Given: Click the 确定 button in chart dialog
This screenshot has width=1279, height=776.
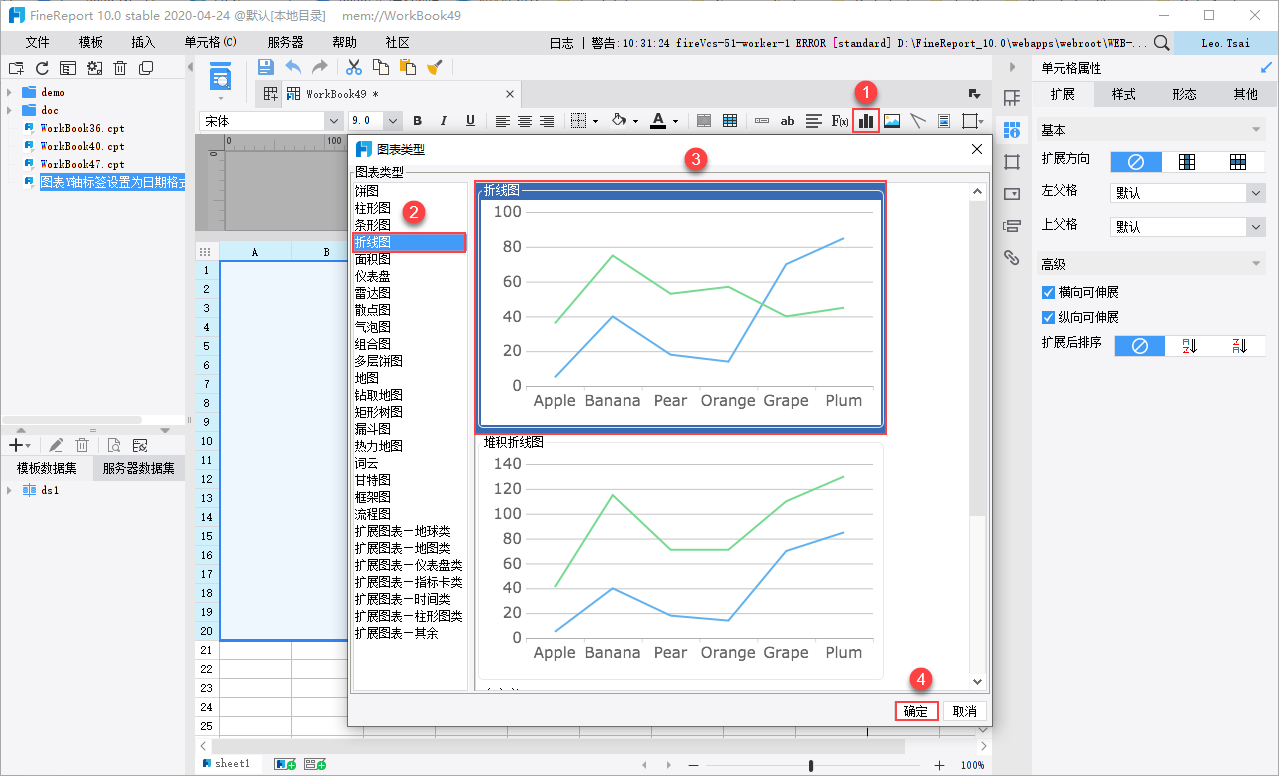Looking at the screenshot, I should (x=915, y=711).
